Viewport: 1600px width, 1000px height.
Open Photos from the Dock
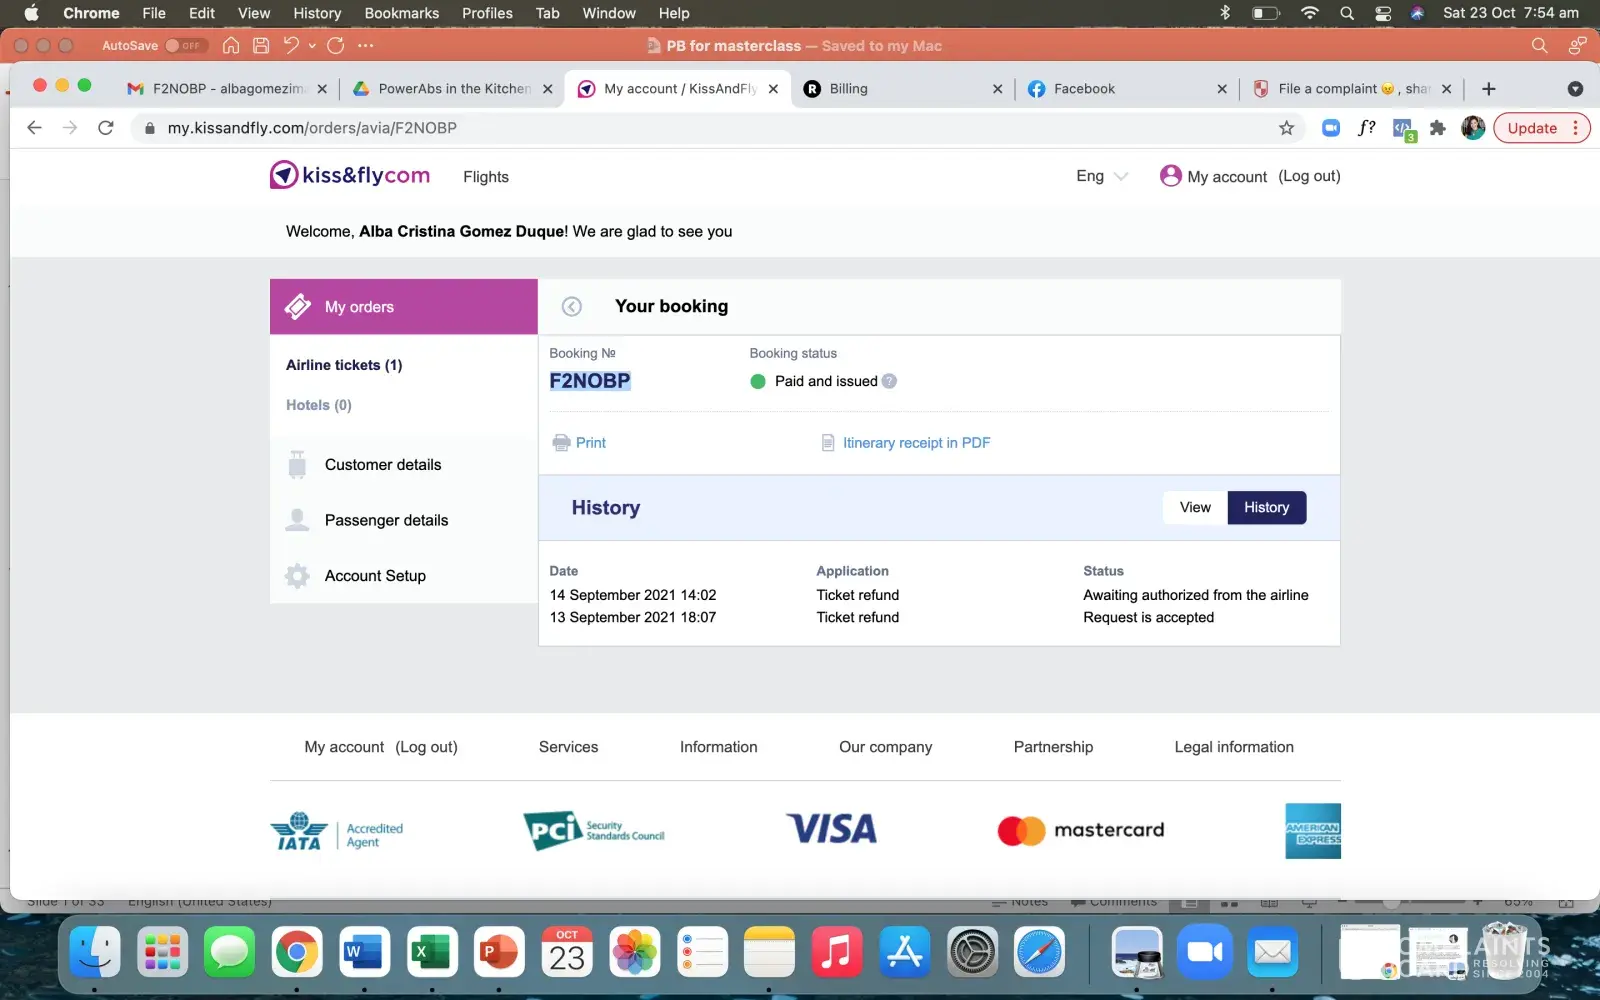[635, 951]
